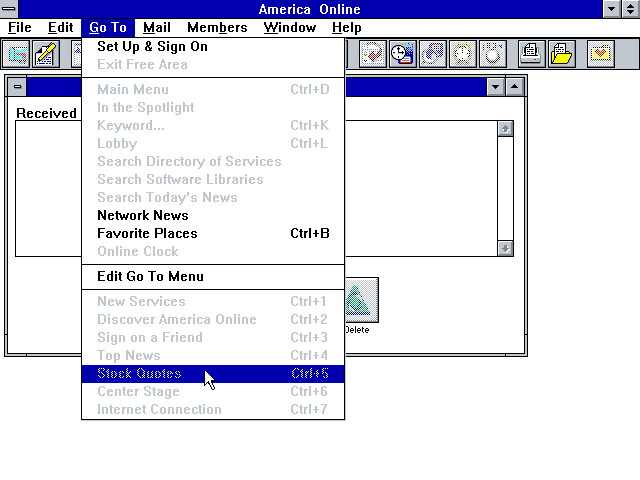The height and width of the screenshot is (480, 640).
Task: Select New Services entry
Action: [213, 301]
